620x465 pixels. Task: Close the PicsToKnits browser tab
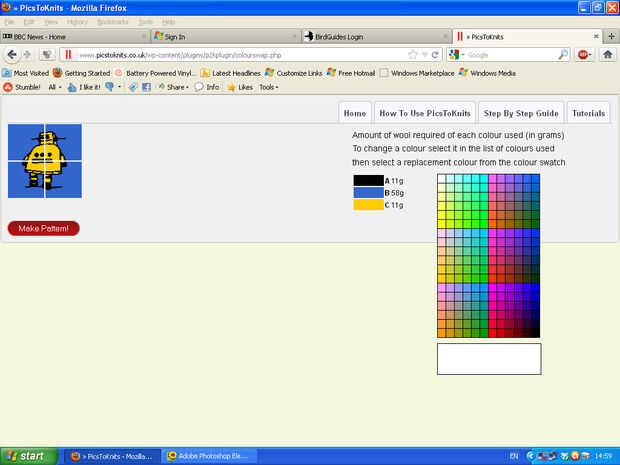(x=596, y=36)
